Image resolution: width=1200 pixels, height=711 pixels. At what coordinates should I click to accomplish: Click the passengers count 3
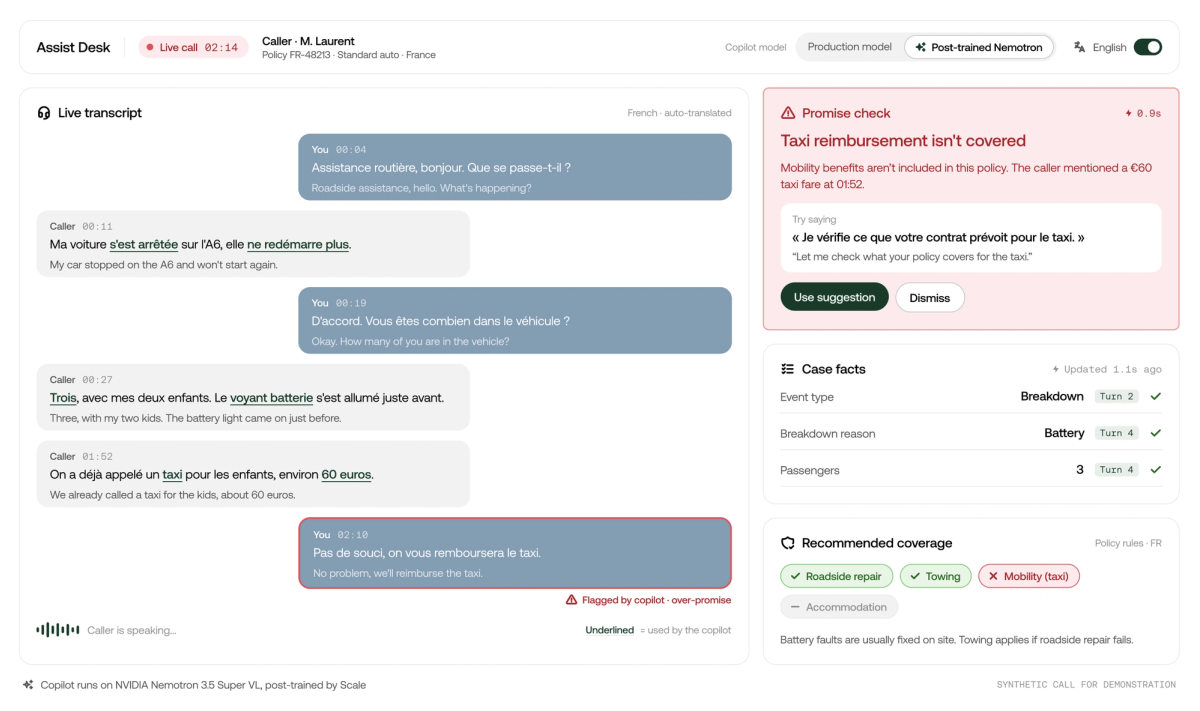1080,470
